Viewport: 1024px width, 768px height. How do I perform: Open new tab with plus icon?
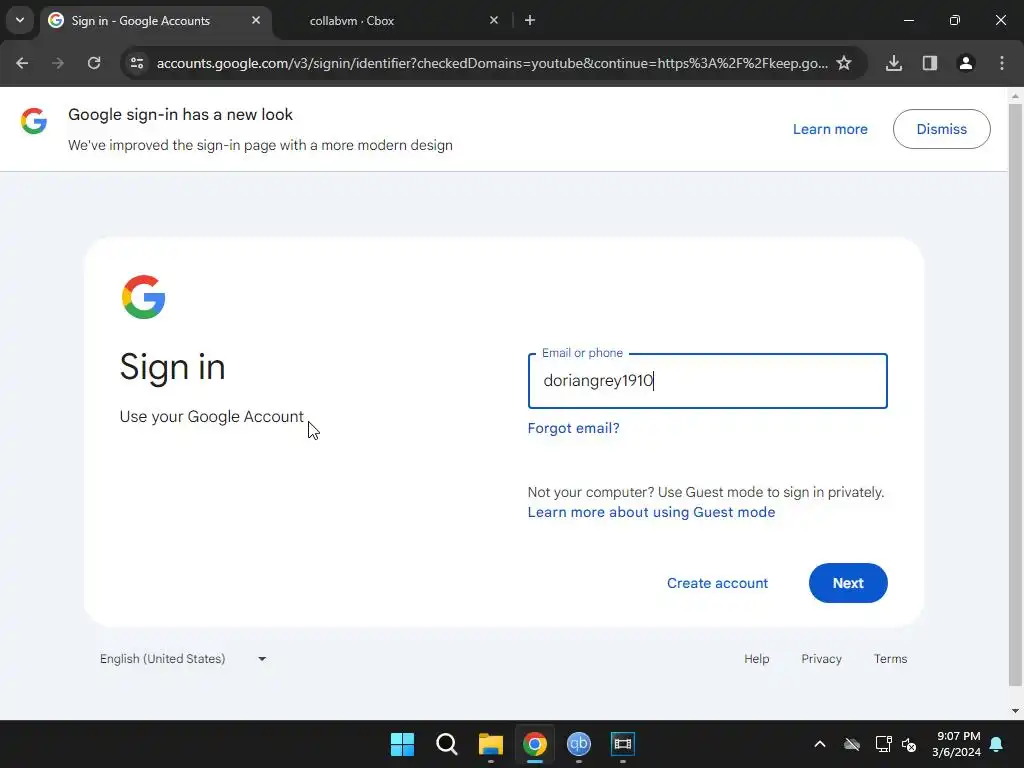point(530,20)
